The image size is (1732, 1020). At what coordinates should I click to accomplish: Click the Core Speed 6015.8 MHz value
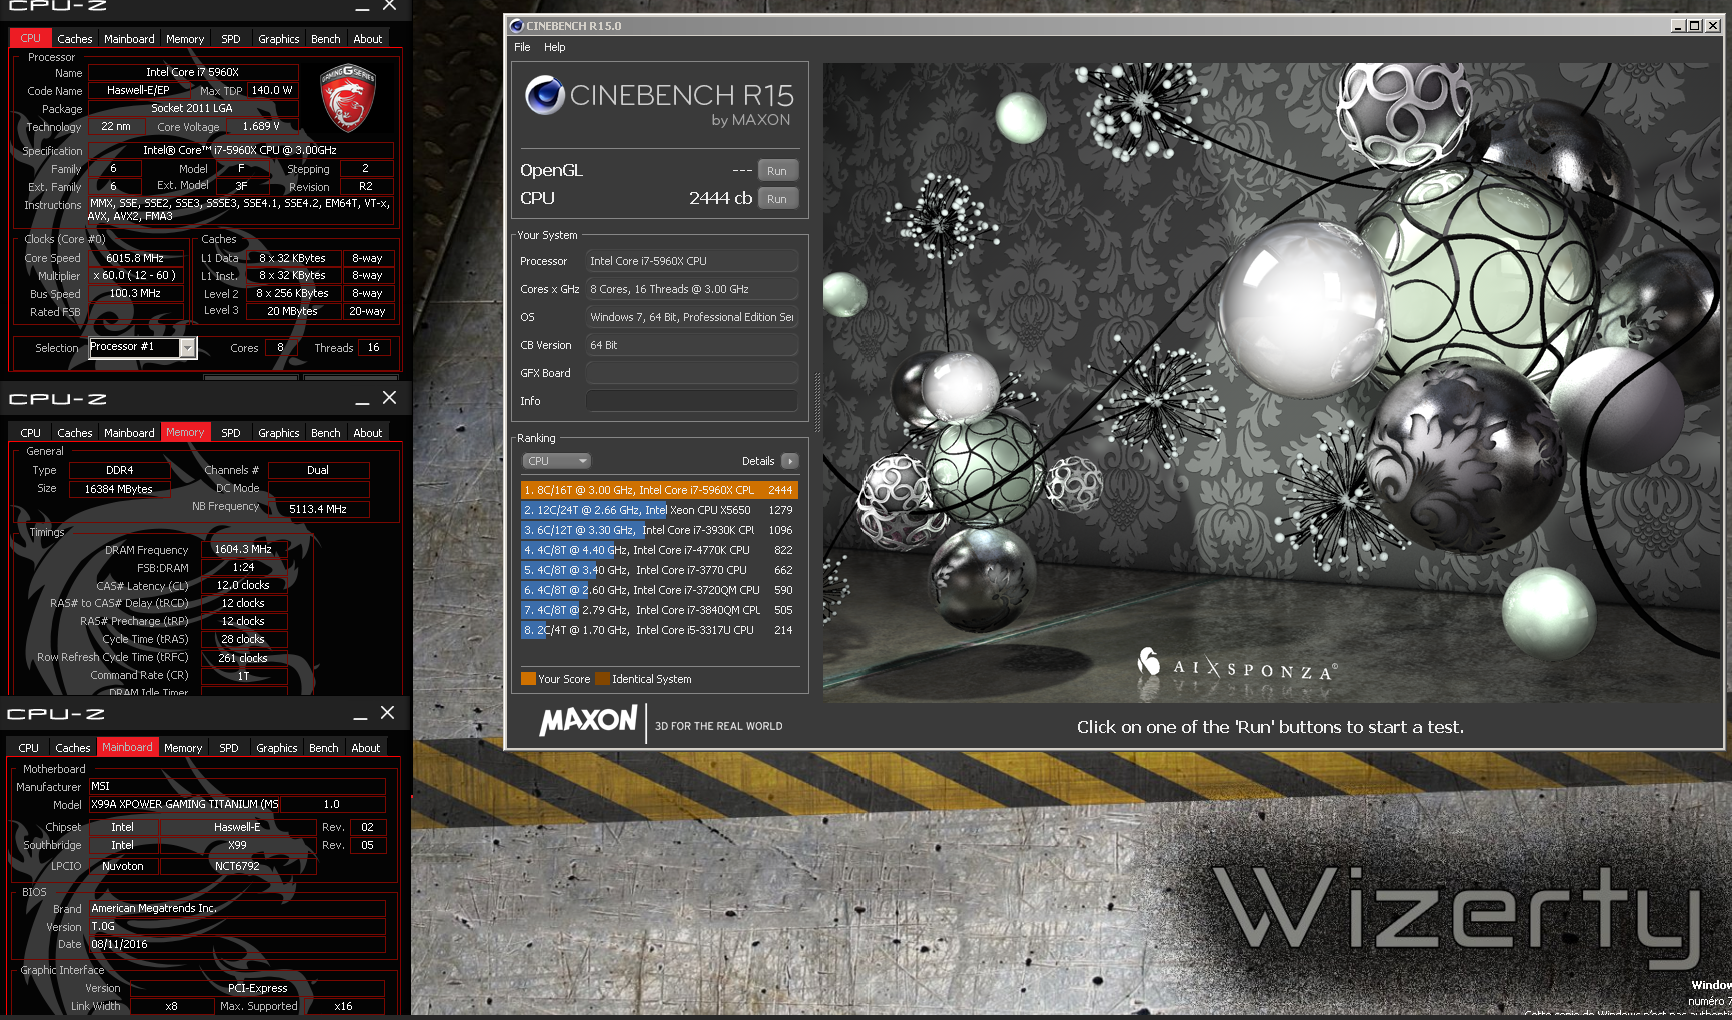136,258
